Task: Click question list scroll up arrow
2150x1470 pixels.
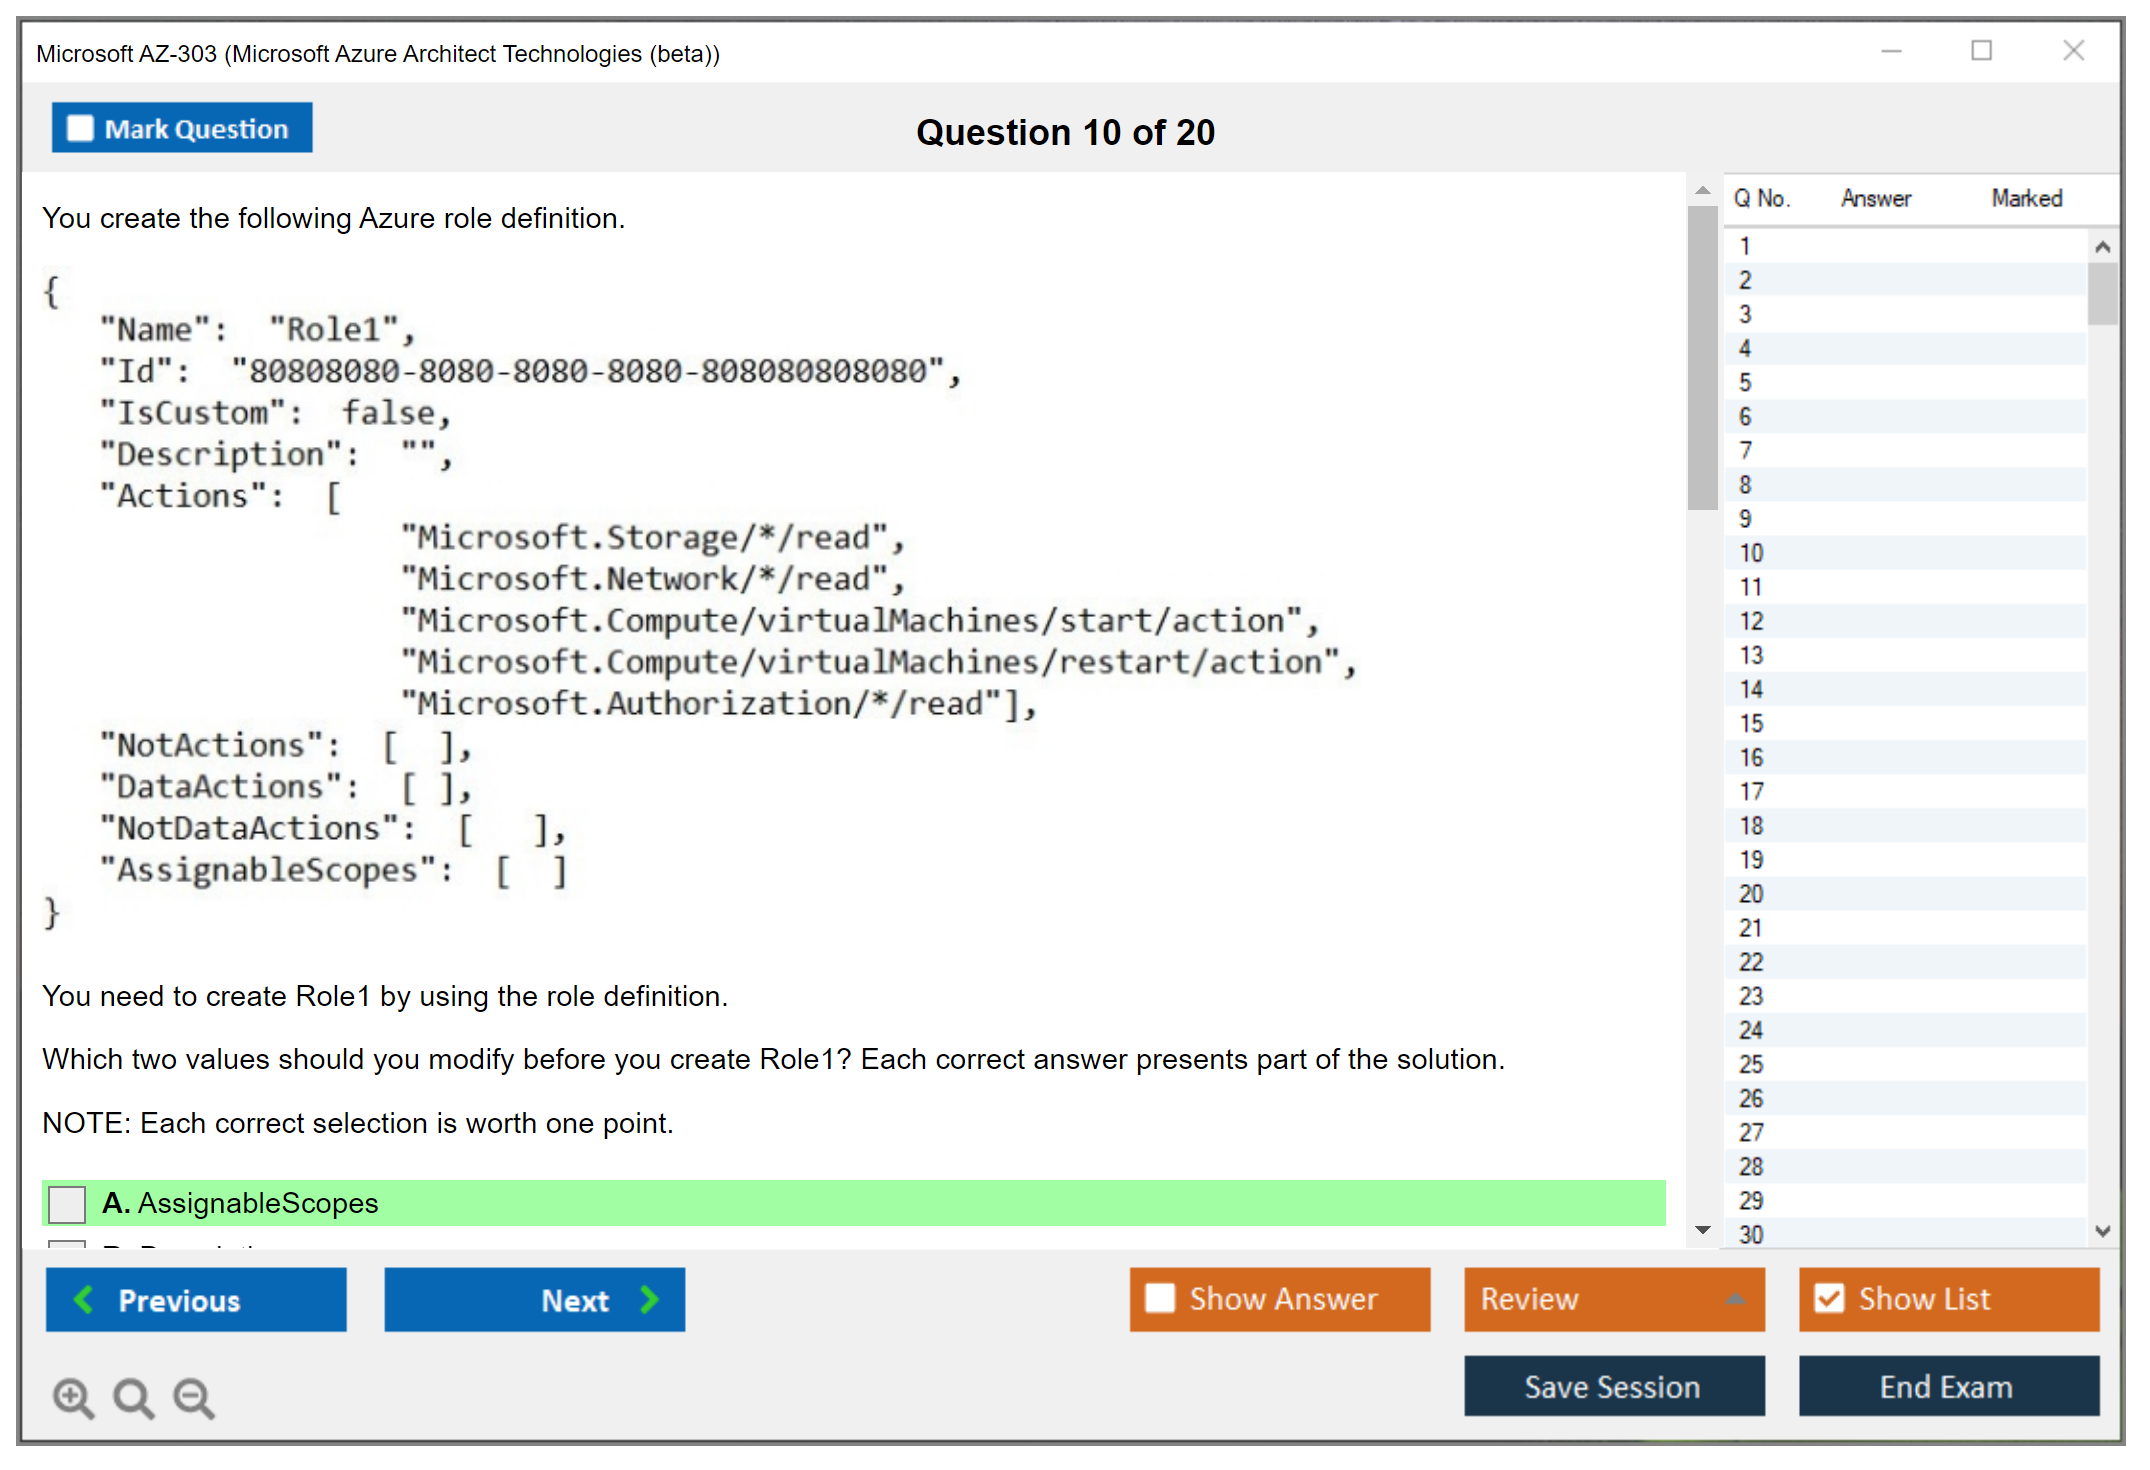Action: click(x=2102, y=247)
